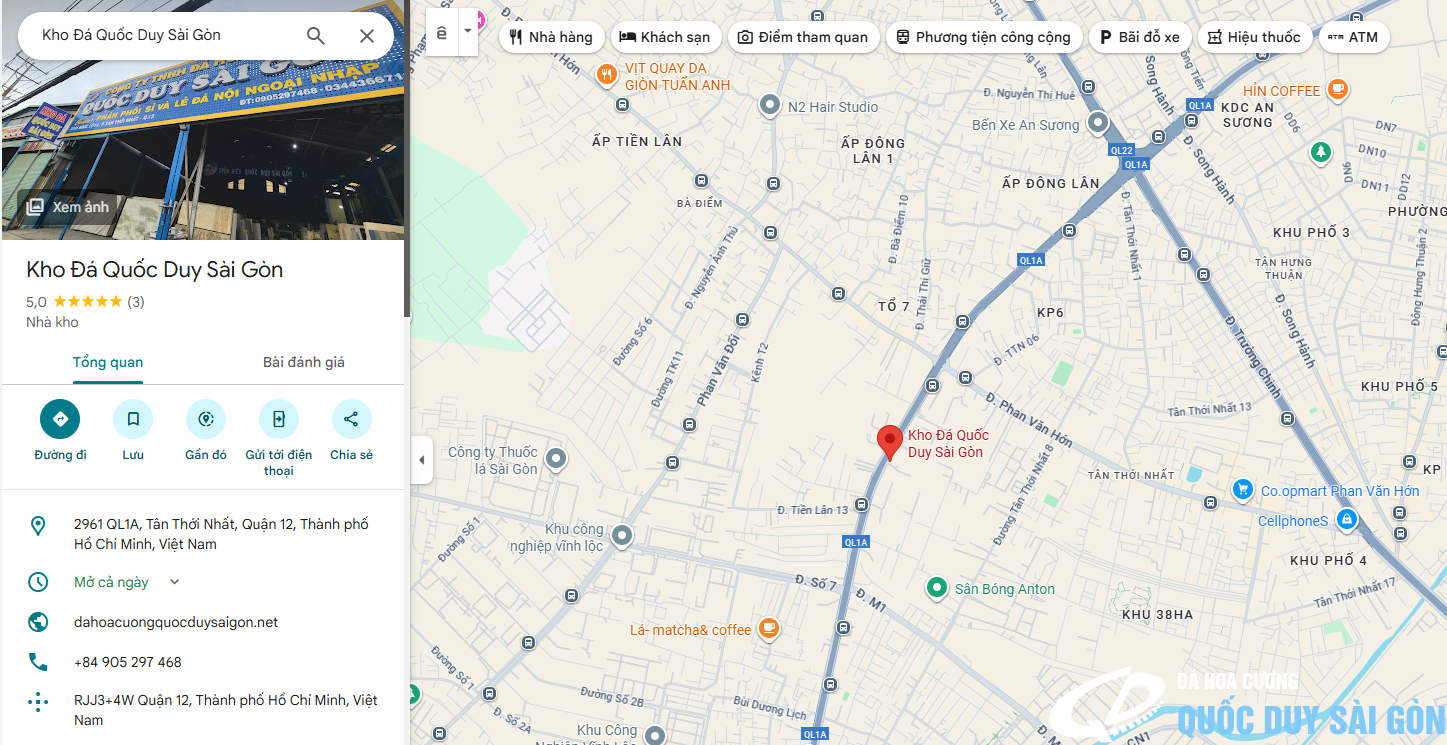The height and width of the screenshot is (745, 1447).
Task: Click the Co.opmart Phan Văn Hớn marker
Action: 1243,489
